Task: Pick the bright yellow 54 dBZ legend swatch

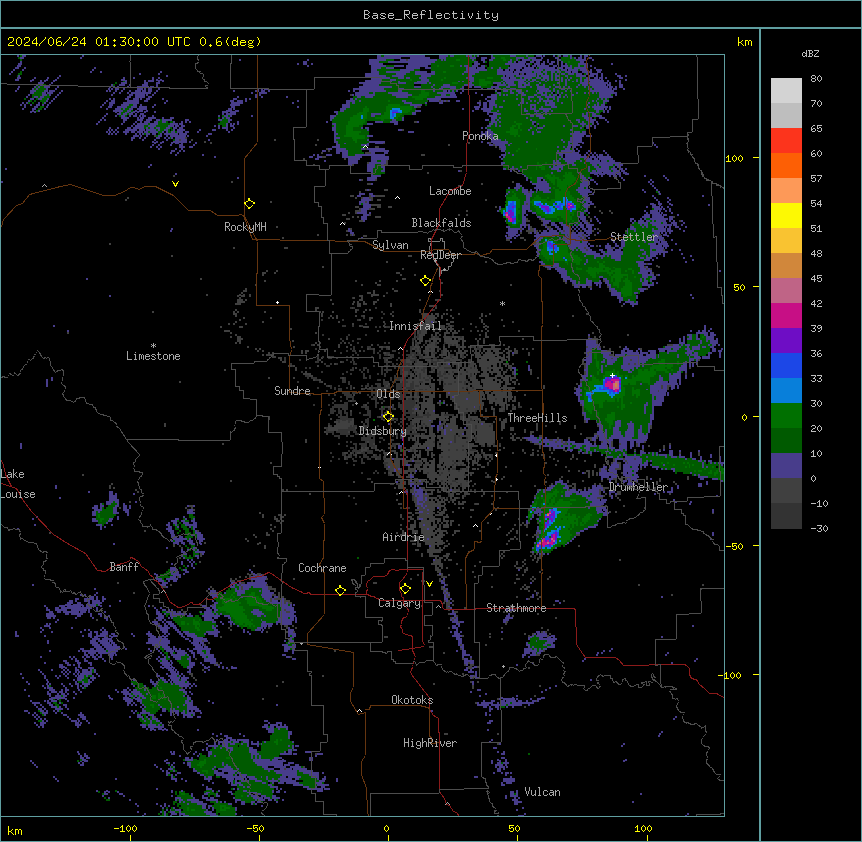Action: tap(786, 215)
